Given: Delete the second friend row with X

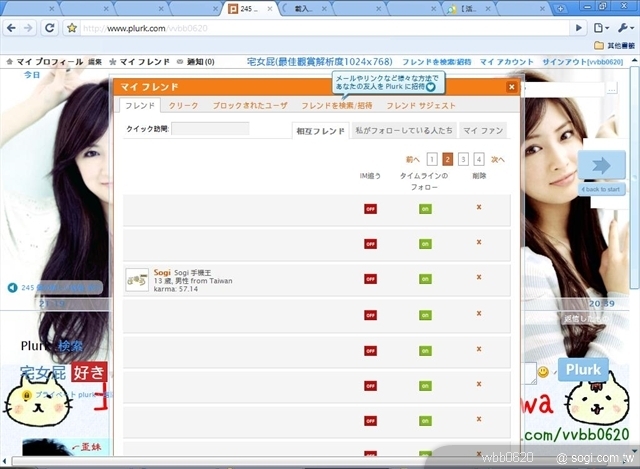Looking at the screenshot, I should pos(479,242).
